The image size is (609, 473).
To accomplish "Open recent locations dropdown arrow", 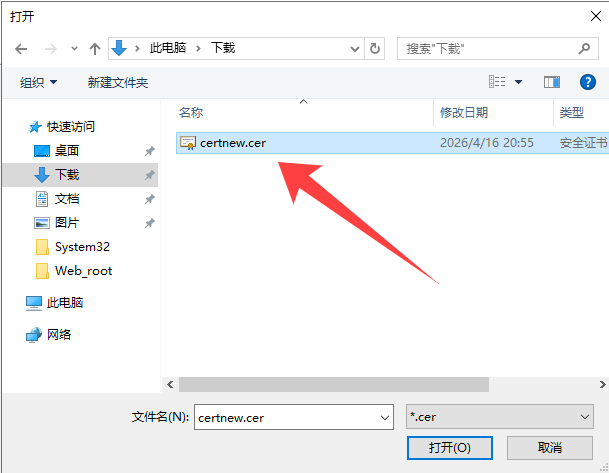I will (x=74, y=49).
